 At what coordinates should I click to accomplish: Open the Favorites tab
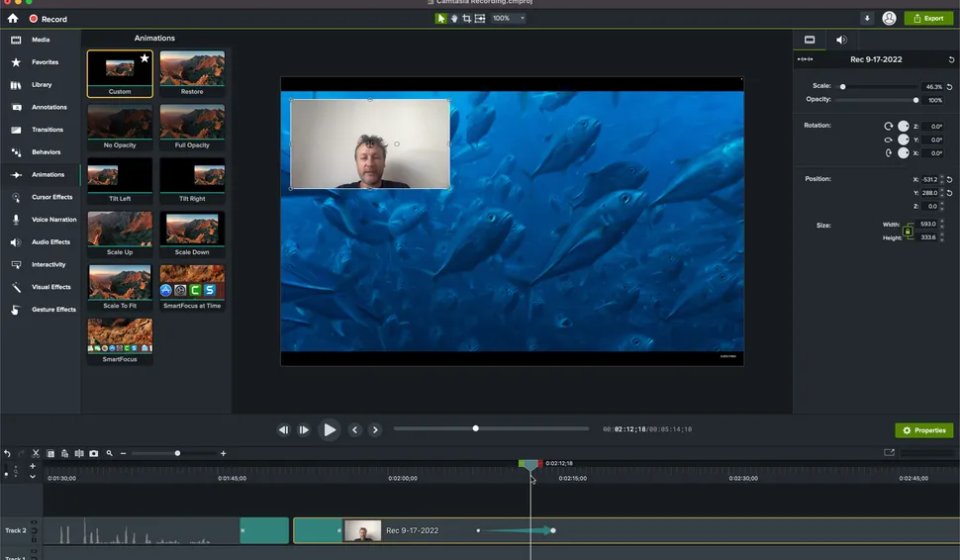(x=40, y=62)
